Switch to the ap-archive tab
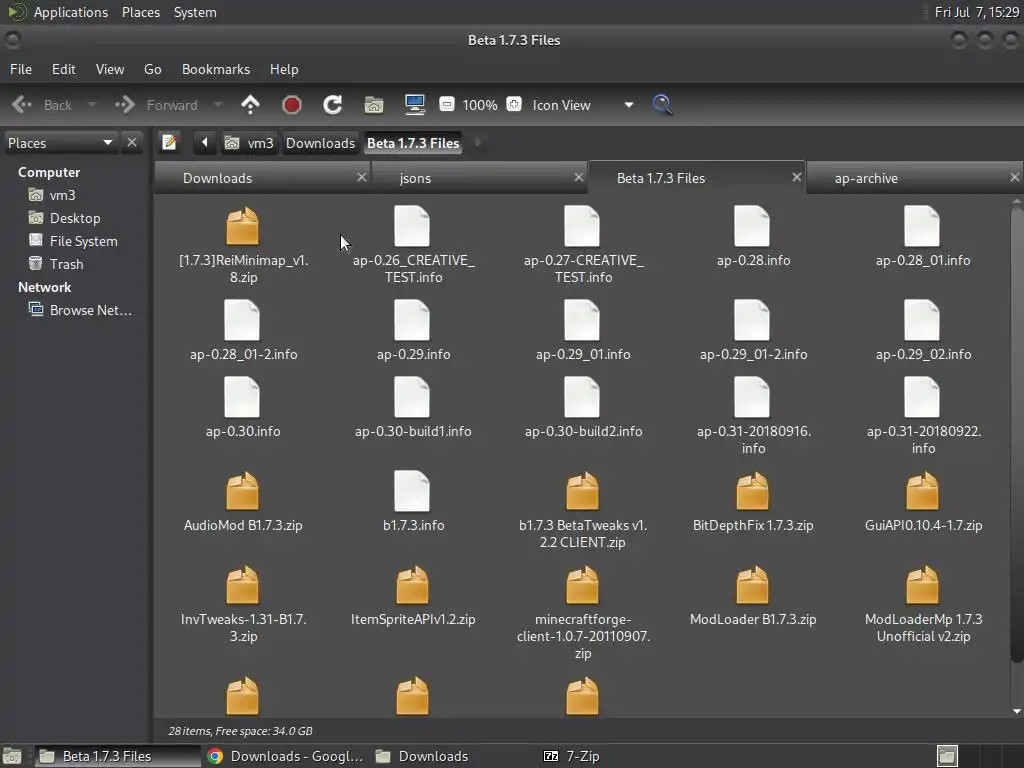This screenshot has height=768, width=1024. tap(914, 178)
